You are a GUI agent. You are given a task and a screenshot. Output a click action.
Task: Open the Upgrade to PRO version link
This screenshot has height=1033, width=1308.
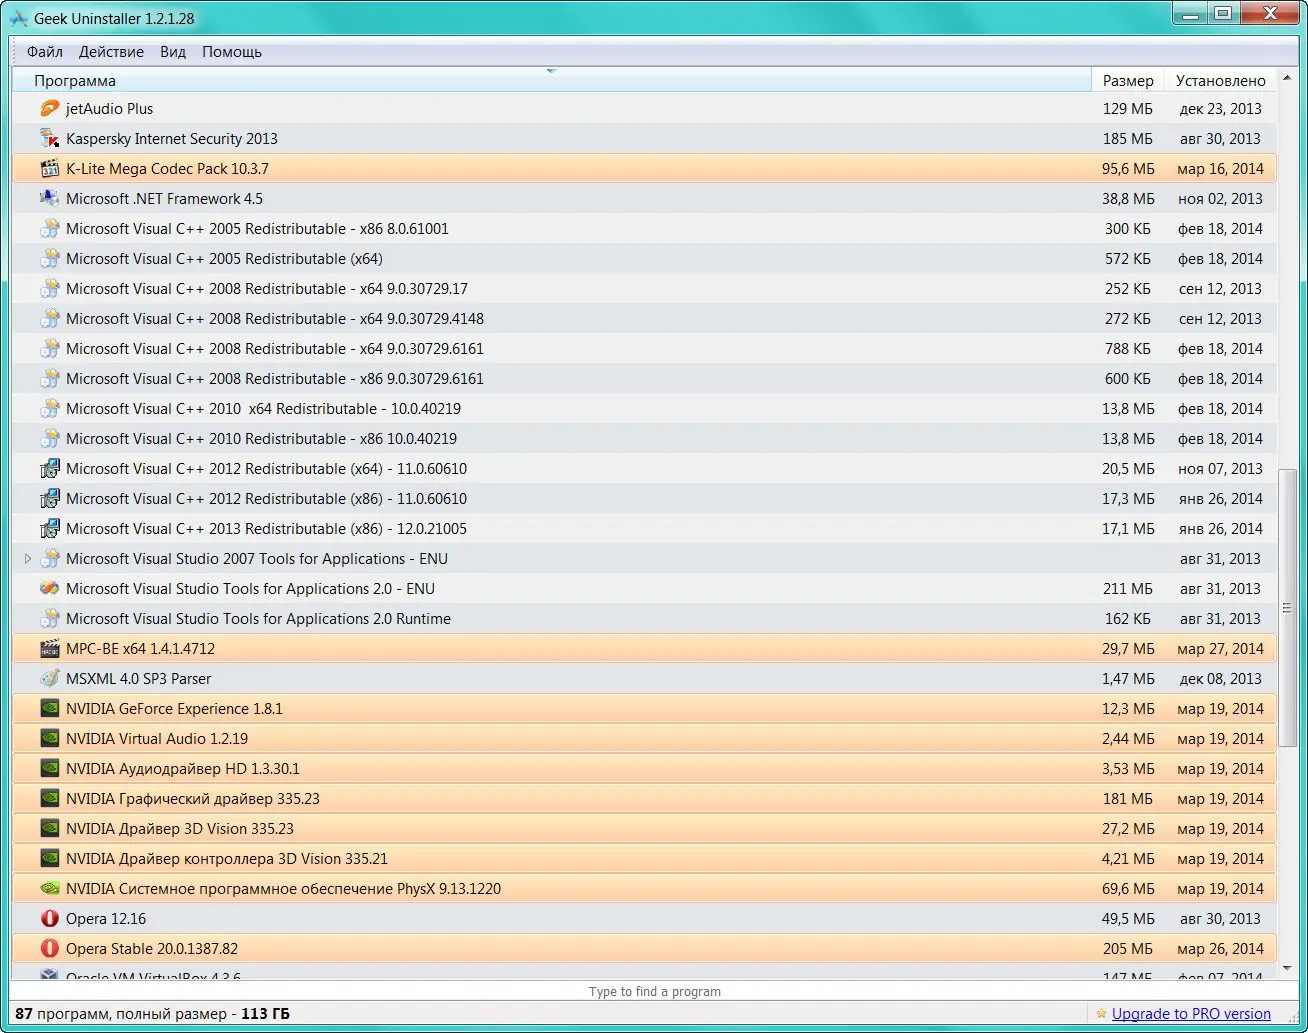pyautogui.click(x=1191, y=1014)
